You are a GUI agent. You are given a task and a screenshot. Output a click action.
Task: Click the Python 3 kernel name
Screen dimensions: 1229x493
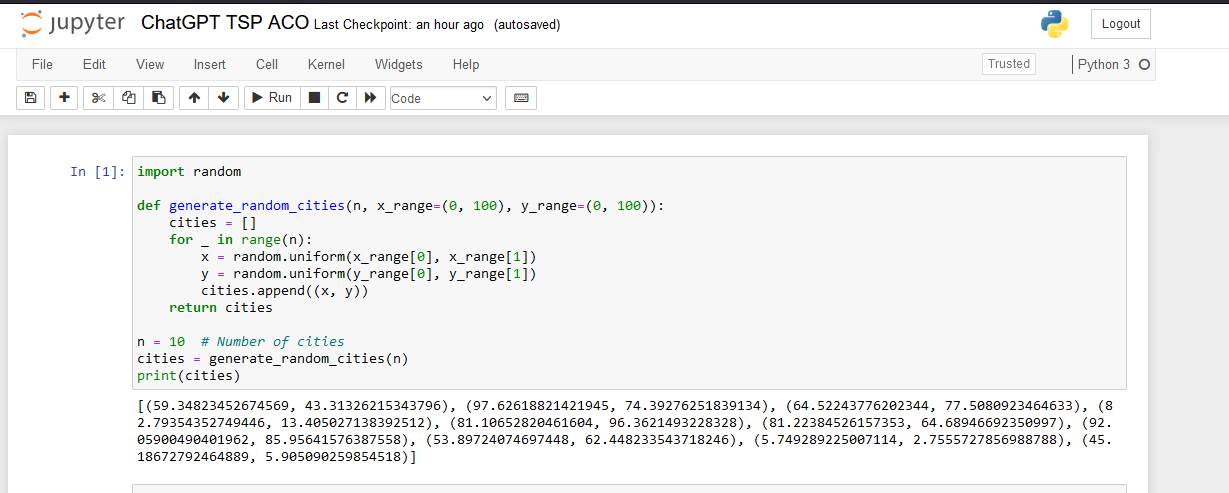(1104, 64)
